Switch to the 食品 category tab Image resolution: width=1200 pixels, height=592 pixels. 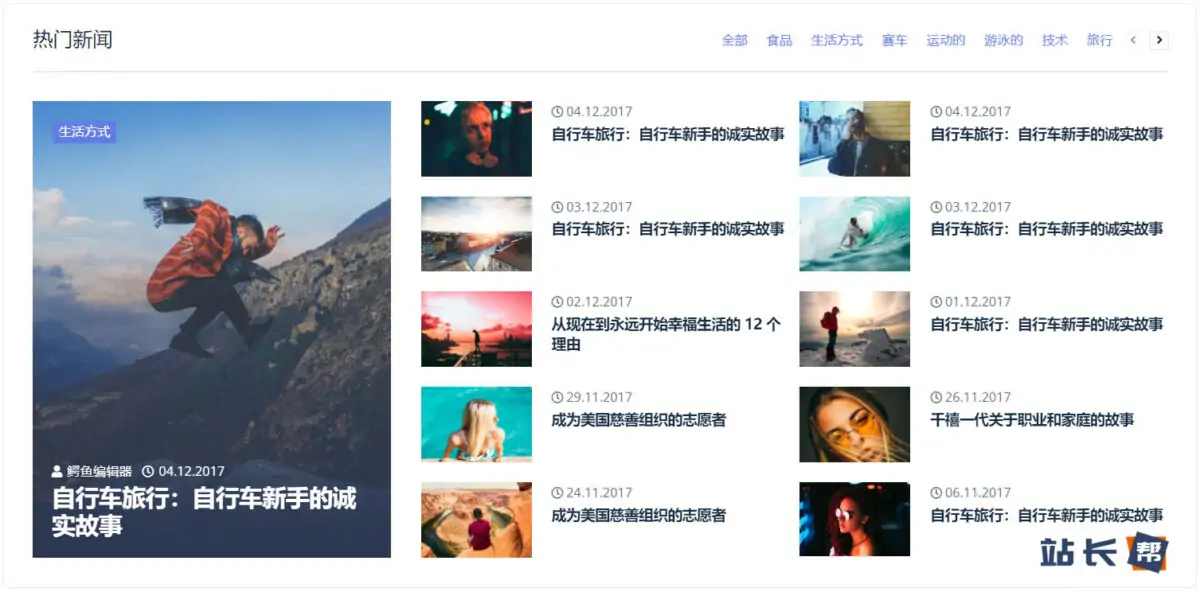pos(779,40)
